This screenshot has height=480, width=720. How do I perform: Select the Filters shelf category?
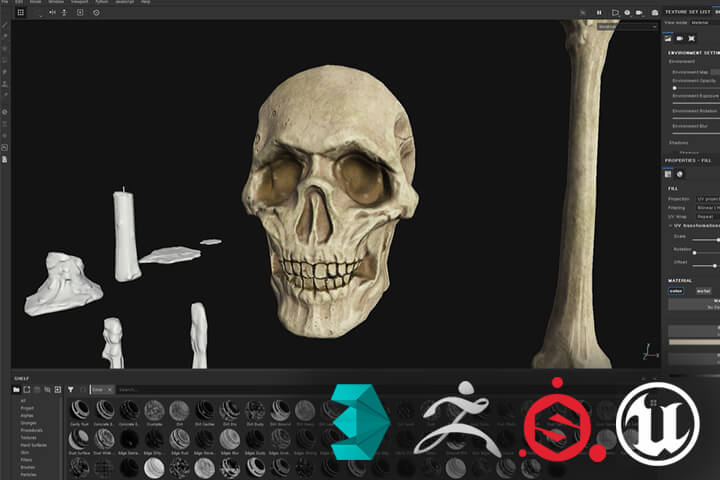[27, 460]
